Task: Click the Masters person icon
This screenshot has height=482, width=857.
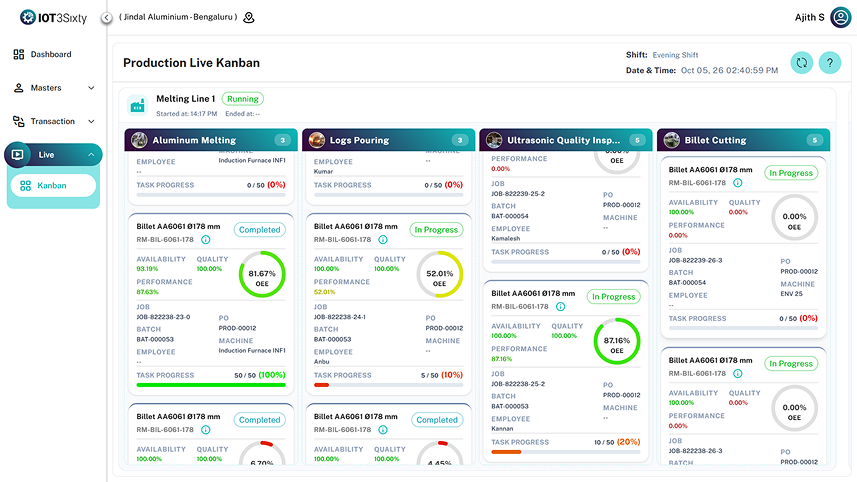Action: 19,88
